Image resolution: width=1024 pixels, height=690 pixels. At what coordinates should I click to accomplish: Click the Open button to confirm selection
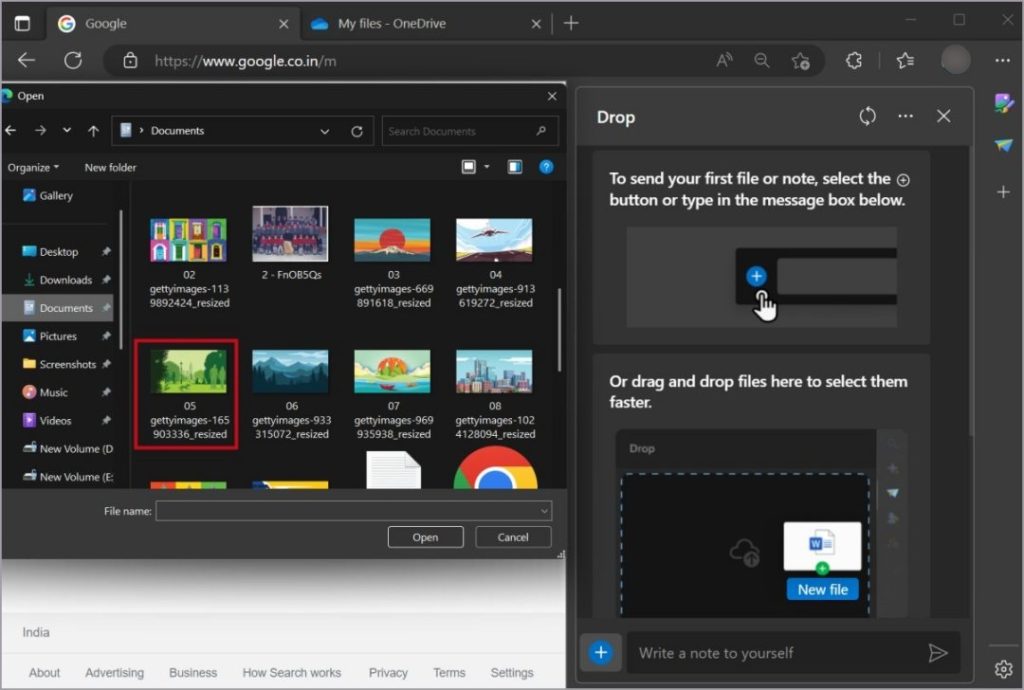pyautogui.click(x=425, y=537)
